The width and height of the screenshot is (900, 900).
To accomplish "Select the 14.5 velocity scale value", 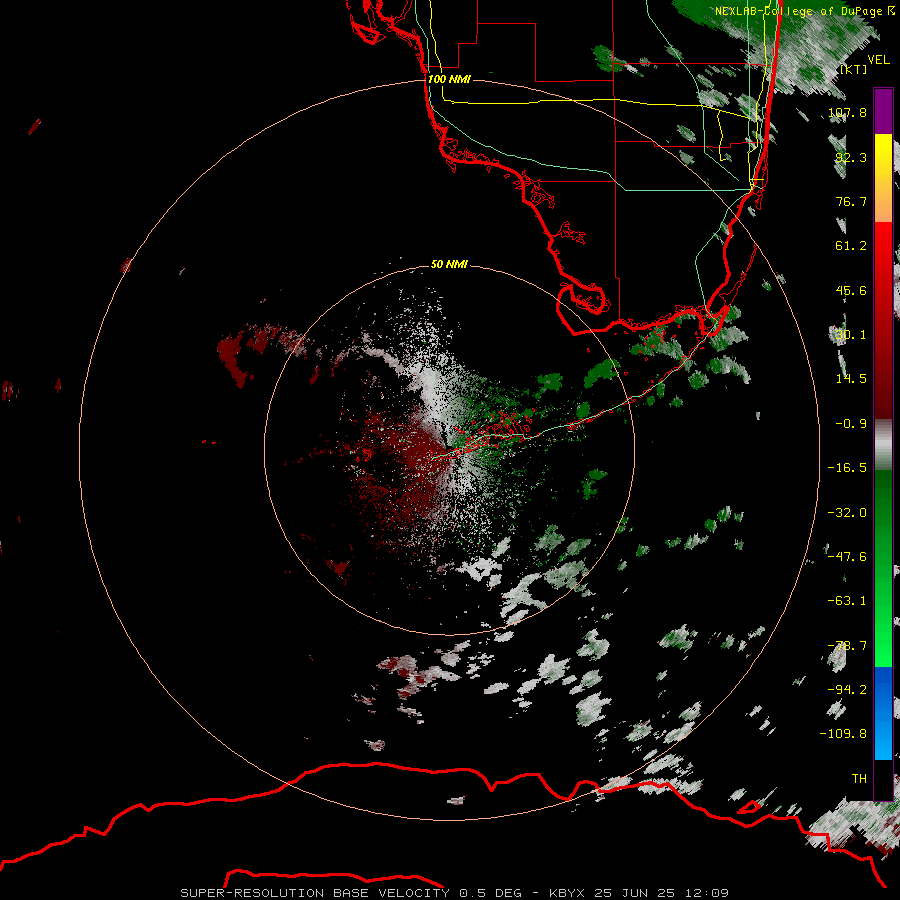I will pos(851,379).
